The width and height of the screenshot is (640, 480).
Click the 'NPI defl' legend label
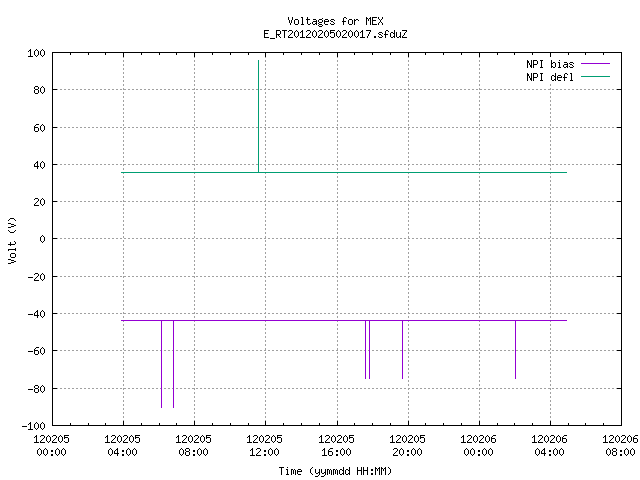pyautogui.click(x=550, y=77)
